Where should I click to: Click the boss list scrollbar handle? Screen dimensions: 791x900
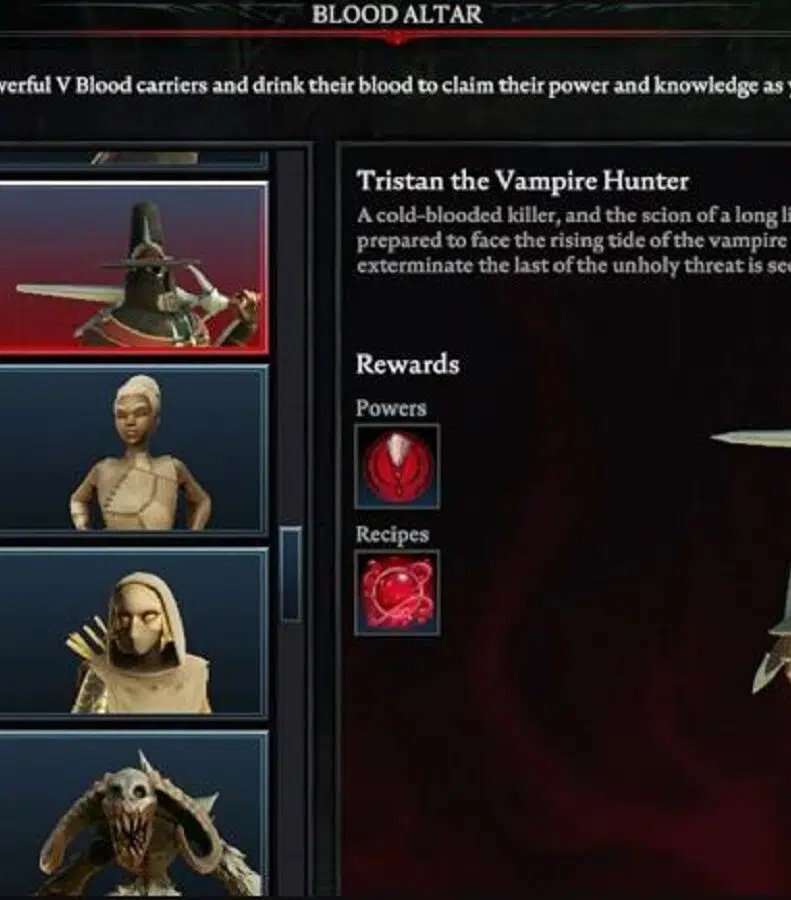click(x=292, y=574)
